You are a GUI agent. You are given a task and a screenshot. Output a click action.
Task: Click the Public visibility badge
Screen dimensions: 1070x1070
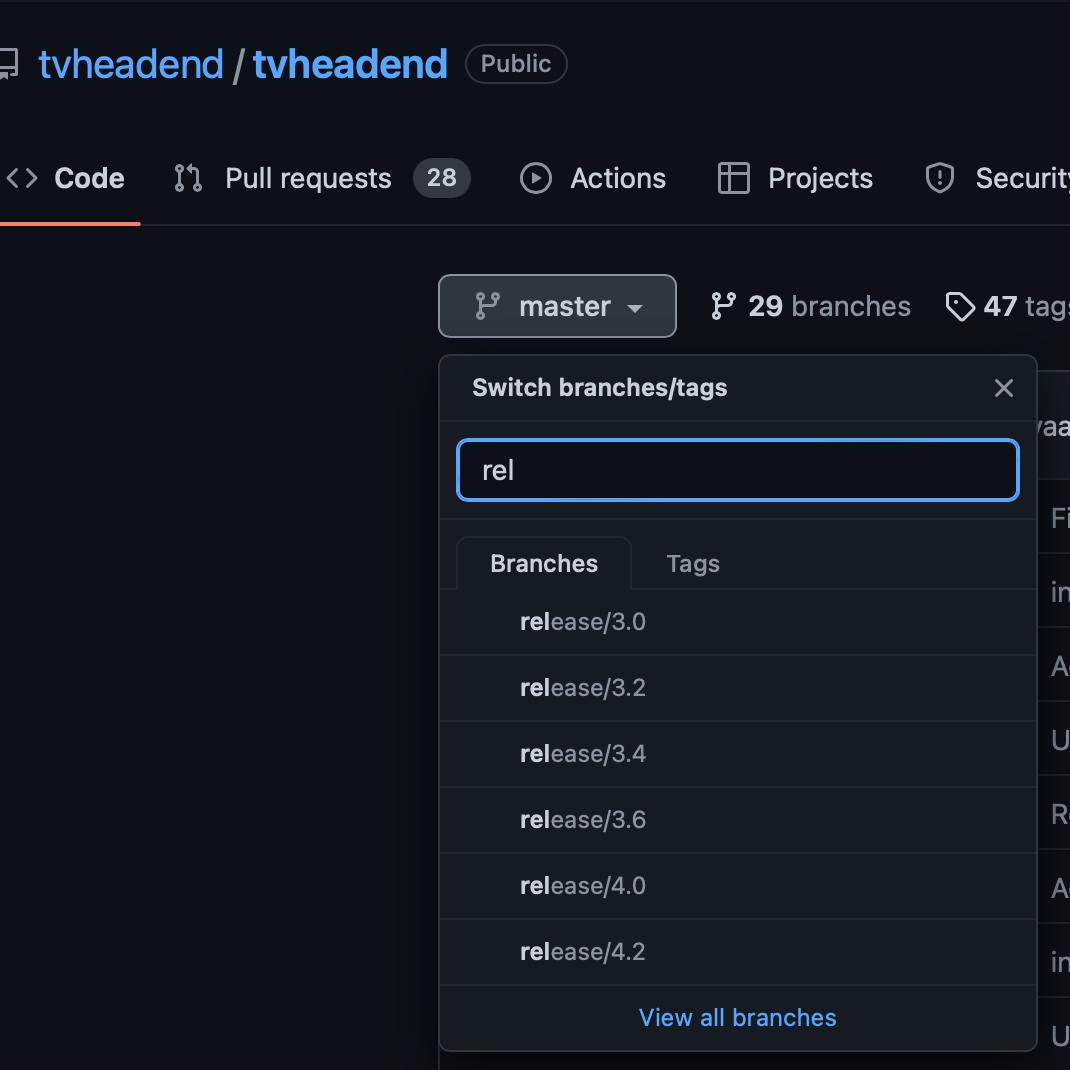(x=516, y=64)
